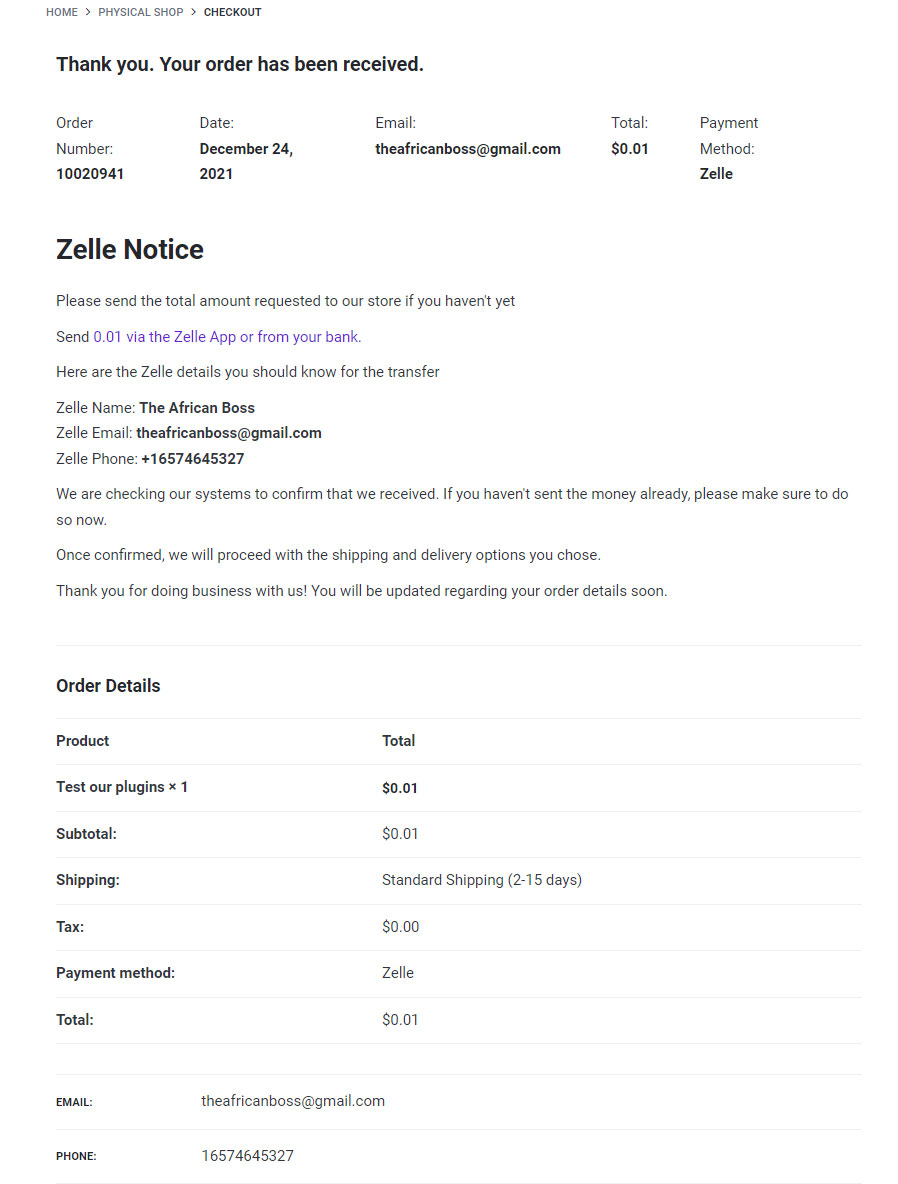The width and height of the screenshot is (898, 1184).
Task: Click the customer phone number 16574645327
Action: (x=248, y=1155)
